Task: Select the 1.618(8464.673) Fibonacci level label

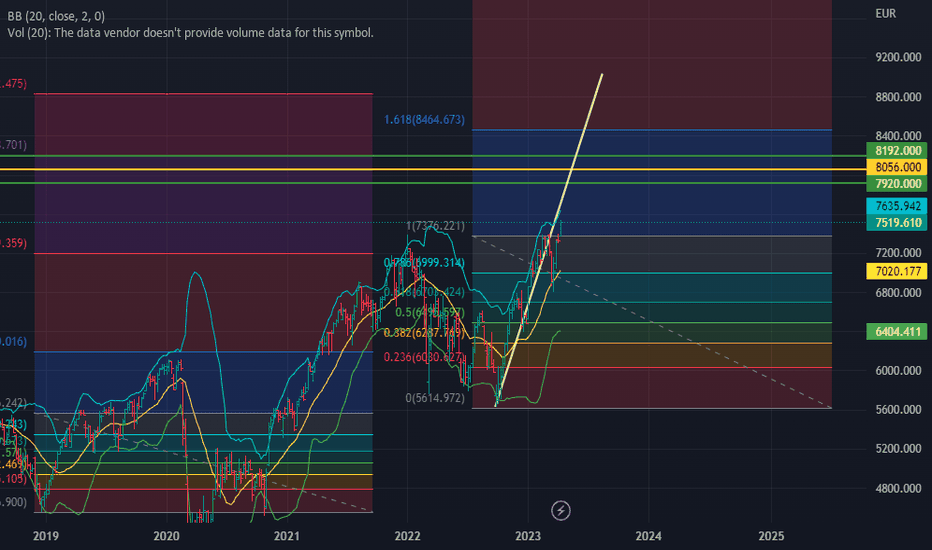Action: click(x=424, y=120)
